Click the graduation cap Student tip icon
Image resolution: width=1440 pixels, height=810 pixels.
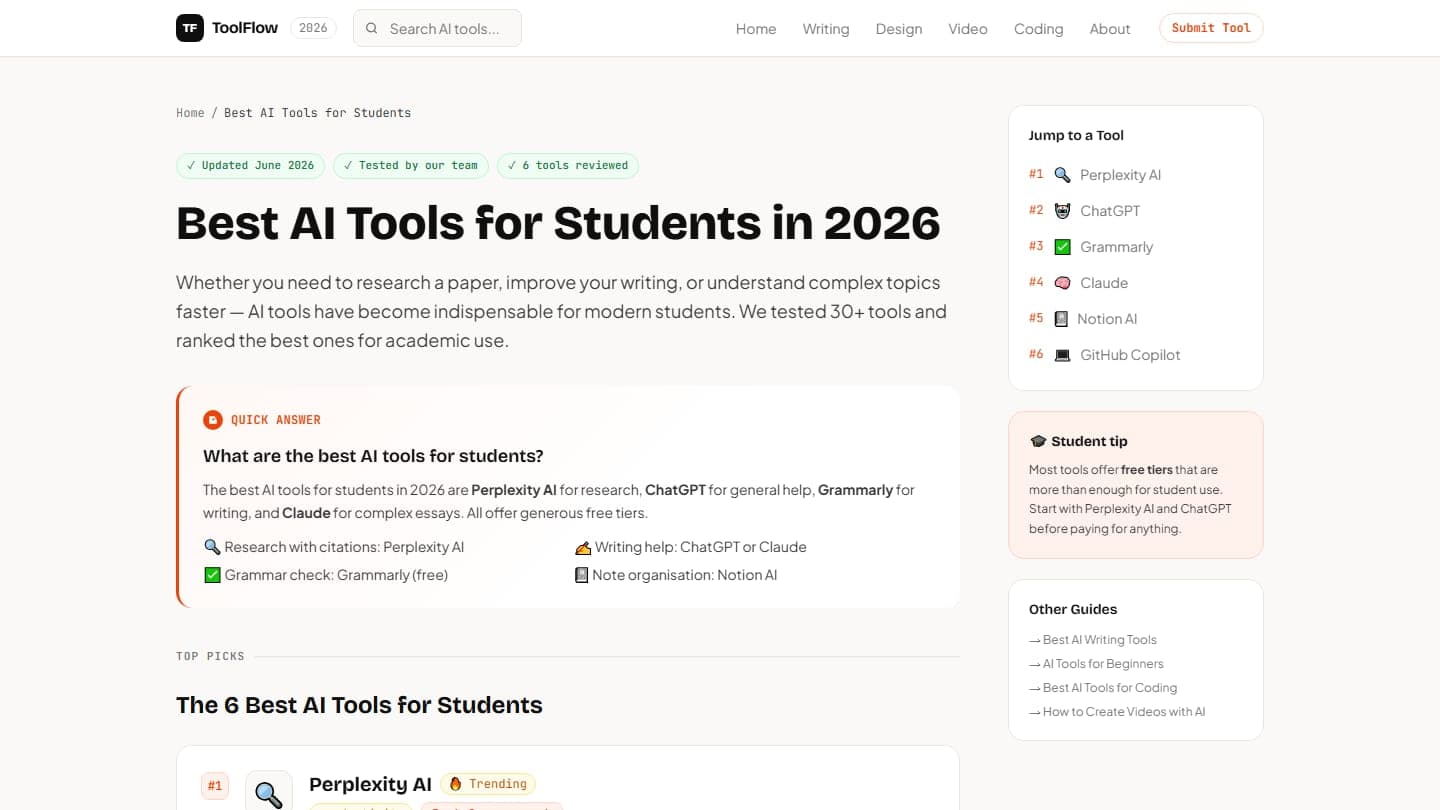click(x=1038, y=441)
